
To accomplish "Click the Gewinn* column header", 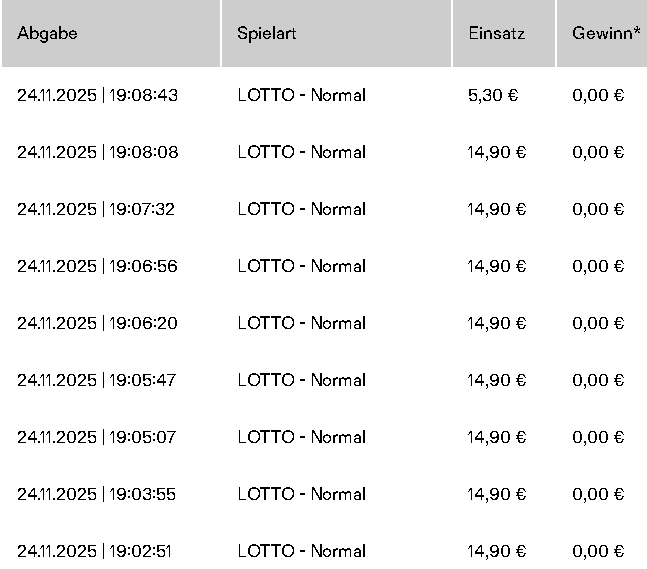I will (607, 33).
